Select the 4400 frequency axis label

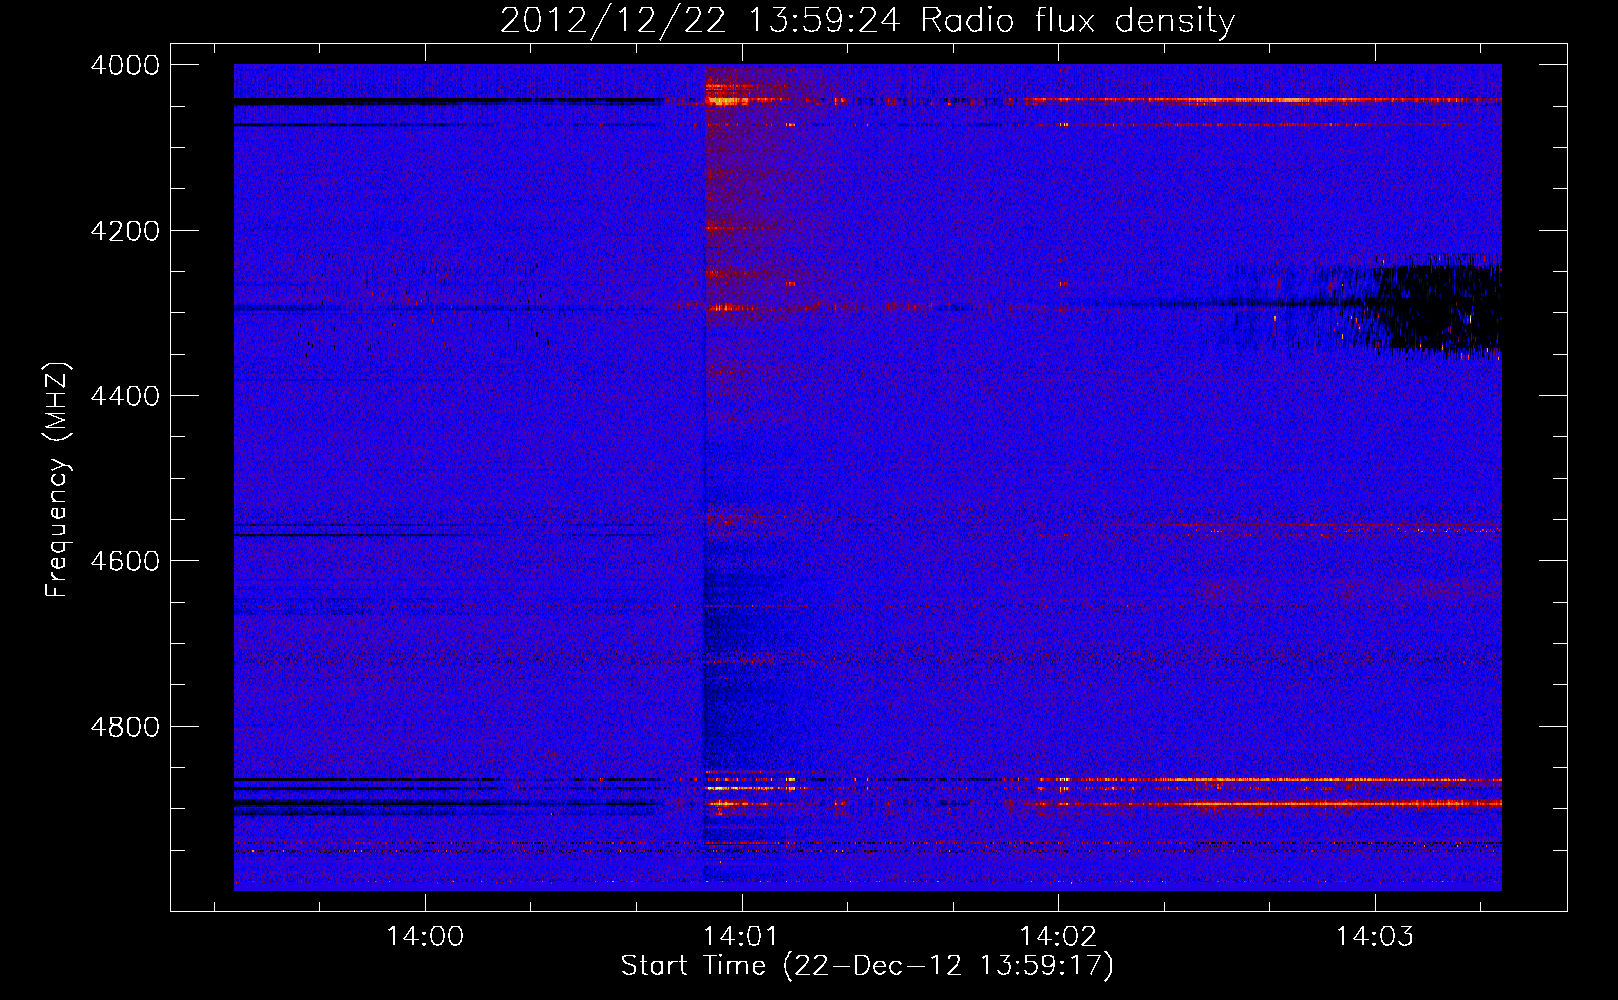coord(125,396)
